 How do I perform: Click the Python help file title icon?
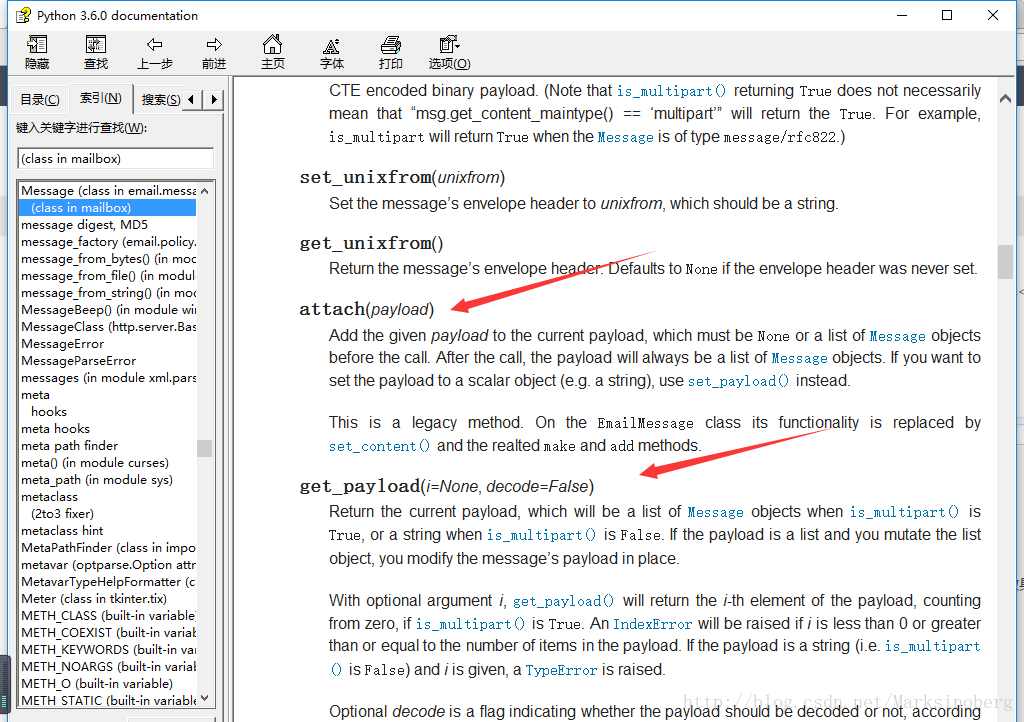pyautogui.click(x=23, y=15)
